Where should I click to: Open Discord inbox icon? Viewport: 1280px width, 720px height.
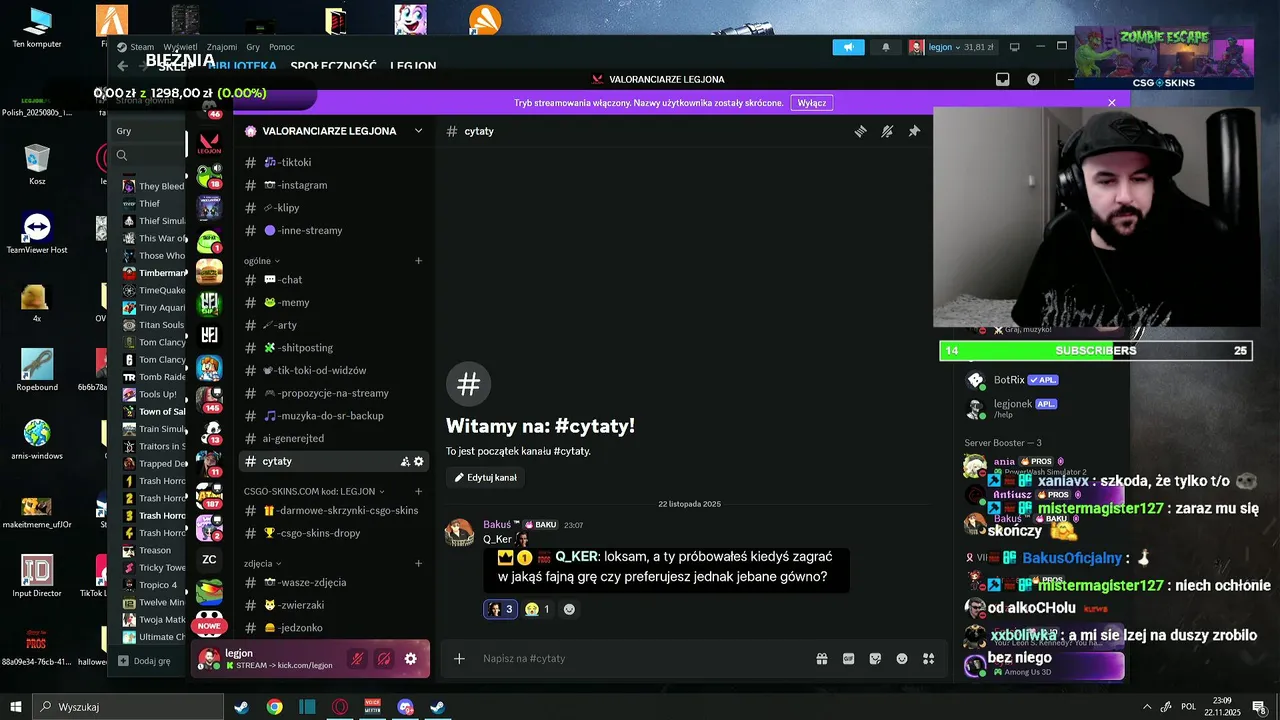[x=1003, y=79]
